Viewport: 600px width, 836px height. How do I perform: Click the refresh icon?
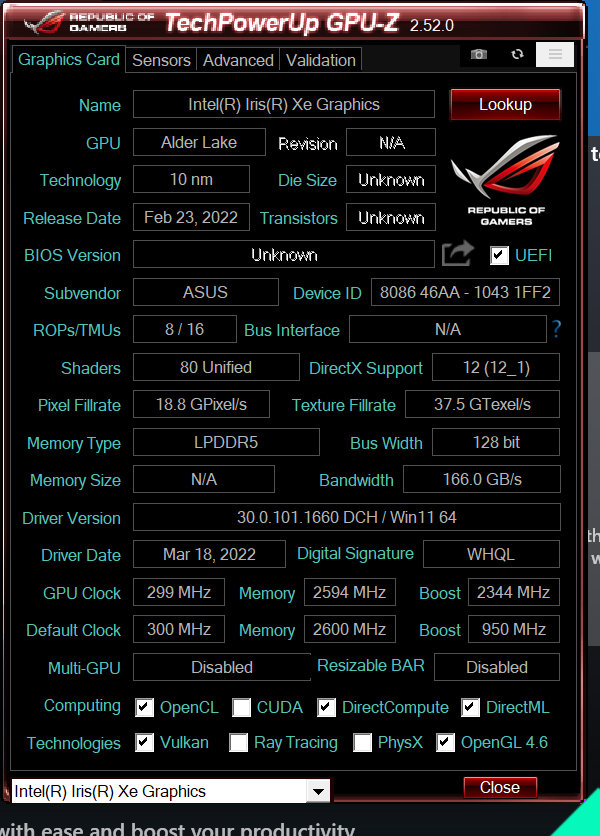click(517, 54)
